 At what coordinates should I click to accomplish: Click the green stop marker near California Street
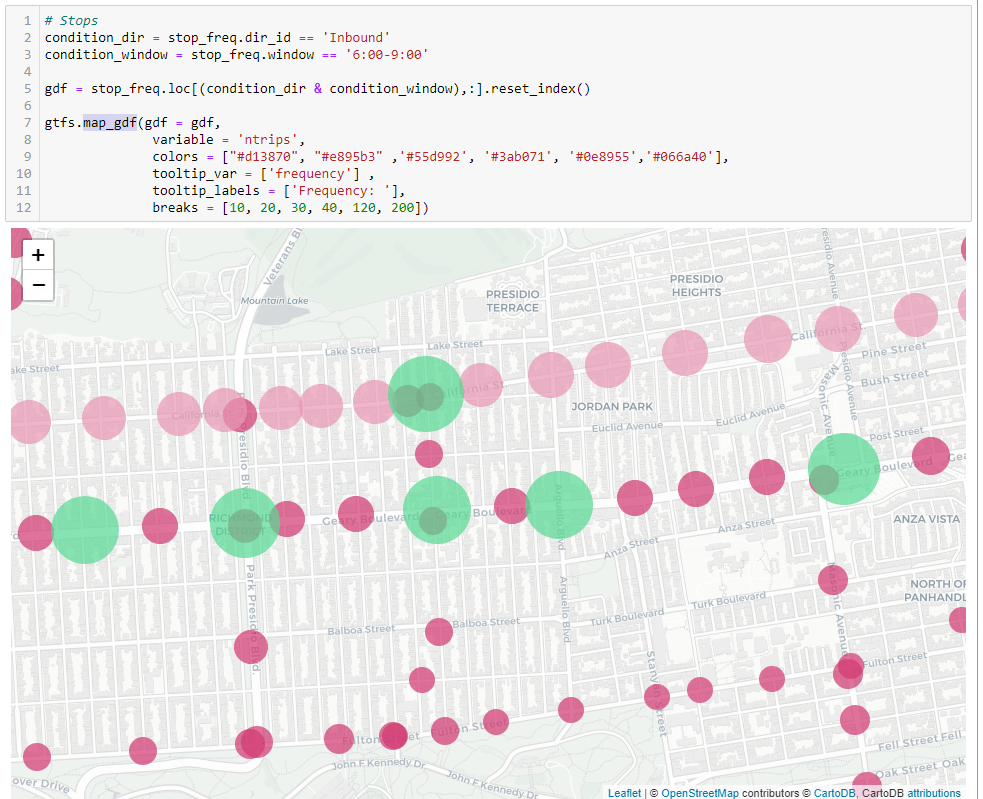pos(425,395)
